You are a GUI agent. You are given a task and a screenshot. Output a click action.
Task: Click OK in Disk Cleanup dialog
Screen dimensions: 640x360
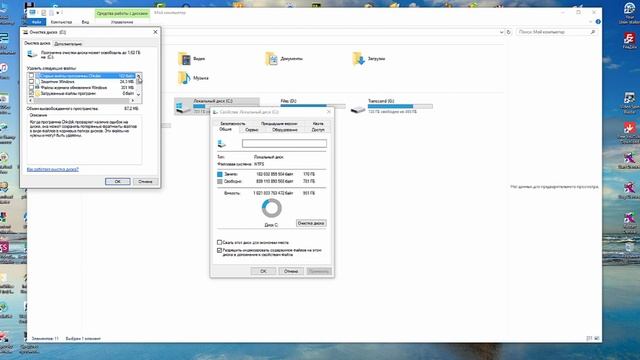click(118, 181)
